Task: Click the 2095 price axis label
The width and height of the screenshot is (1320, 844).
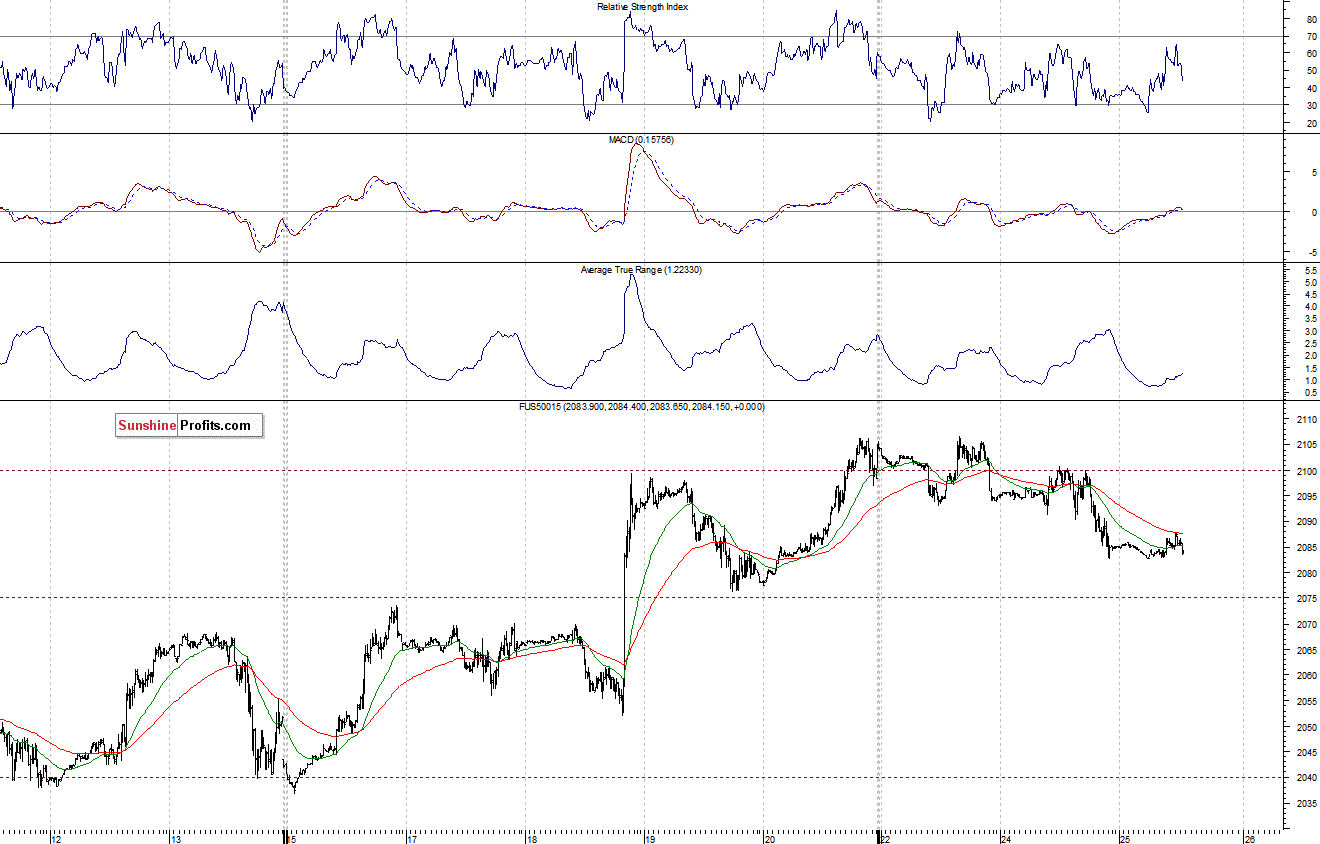Action: pyautogui.click(x=1307, y=497)
